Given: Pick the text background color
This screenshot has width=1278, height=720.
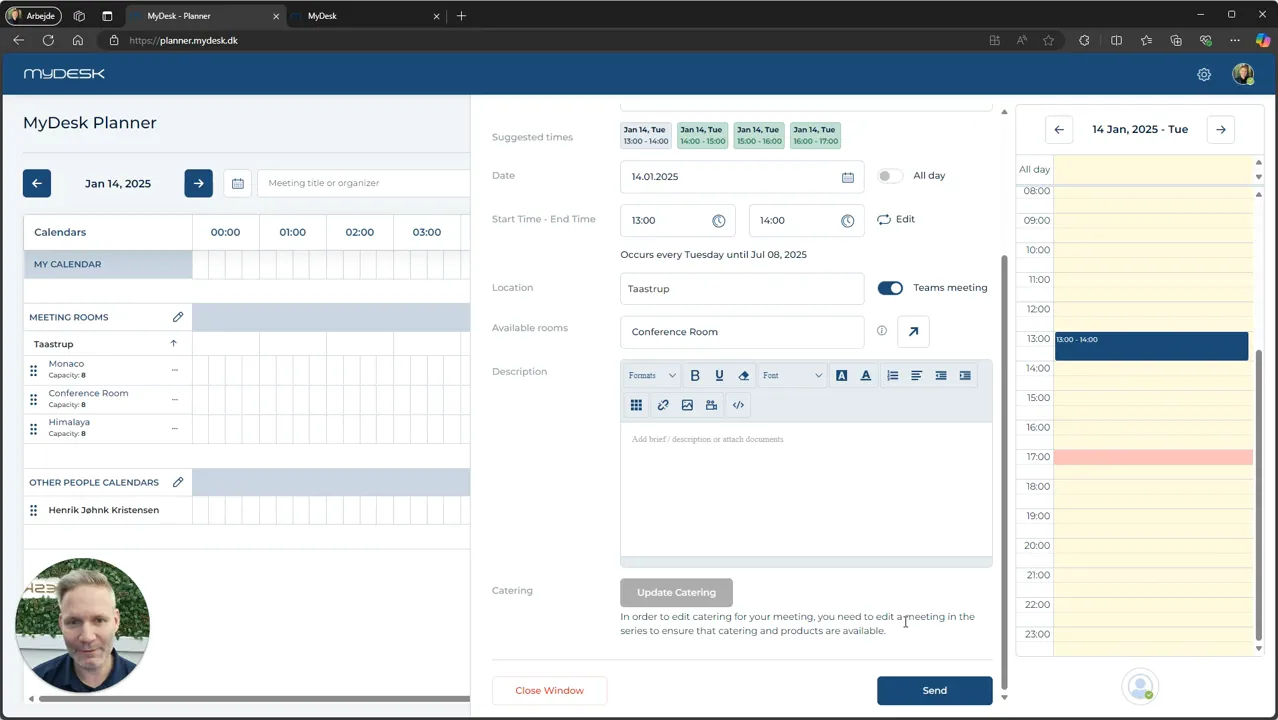Looking at the screenshot, I should 842,376.
